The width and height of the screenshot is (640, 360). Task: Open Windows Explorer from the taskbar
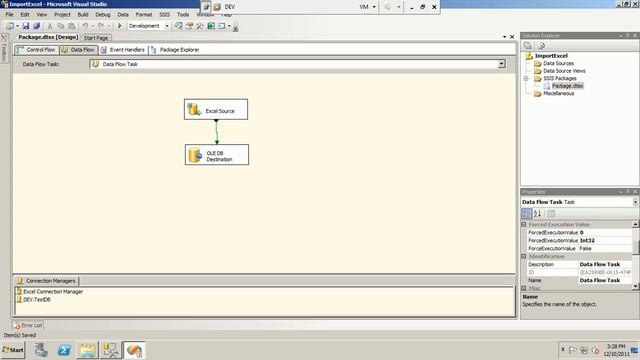pos(87,350)
